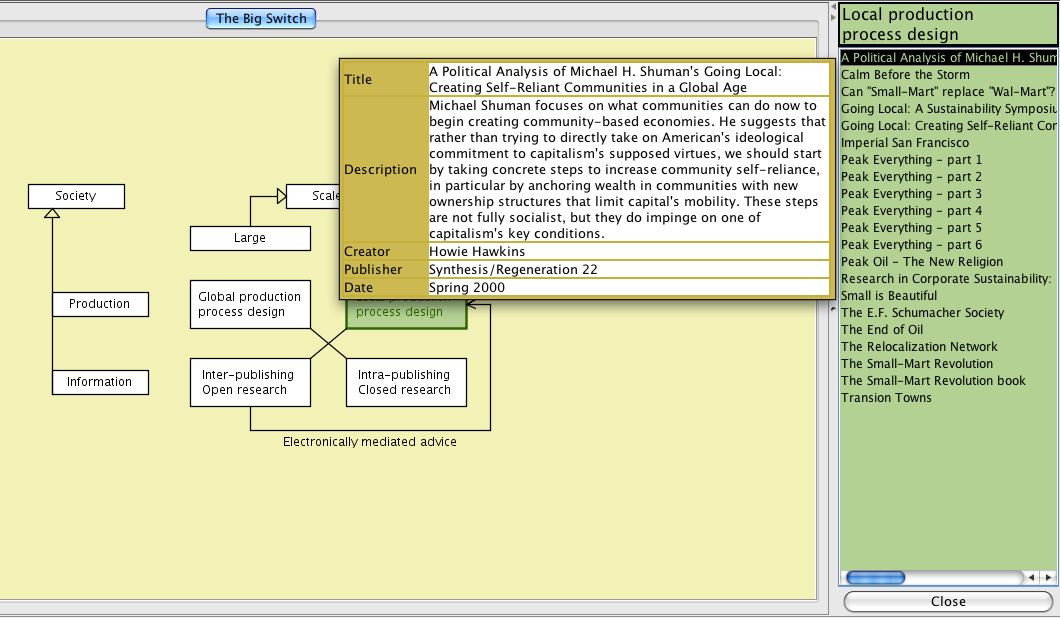Open Calm Before the Storm entry

[x=905, y=75]
